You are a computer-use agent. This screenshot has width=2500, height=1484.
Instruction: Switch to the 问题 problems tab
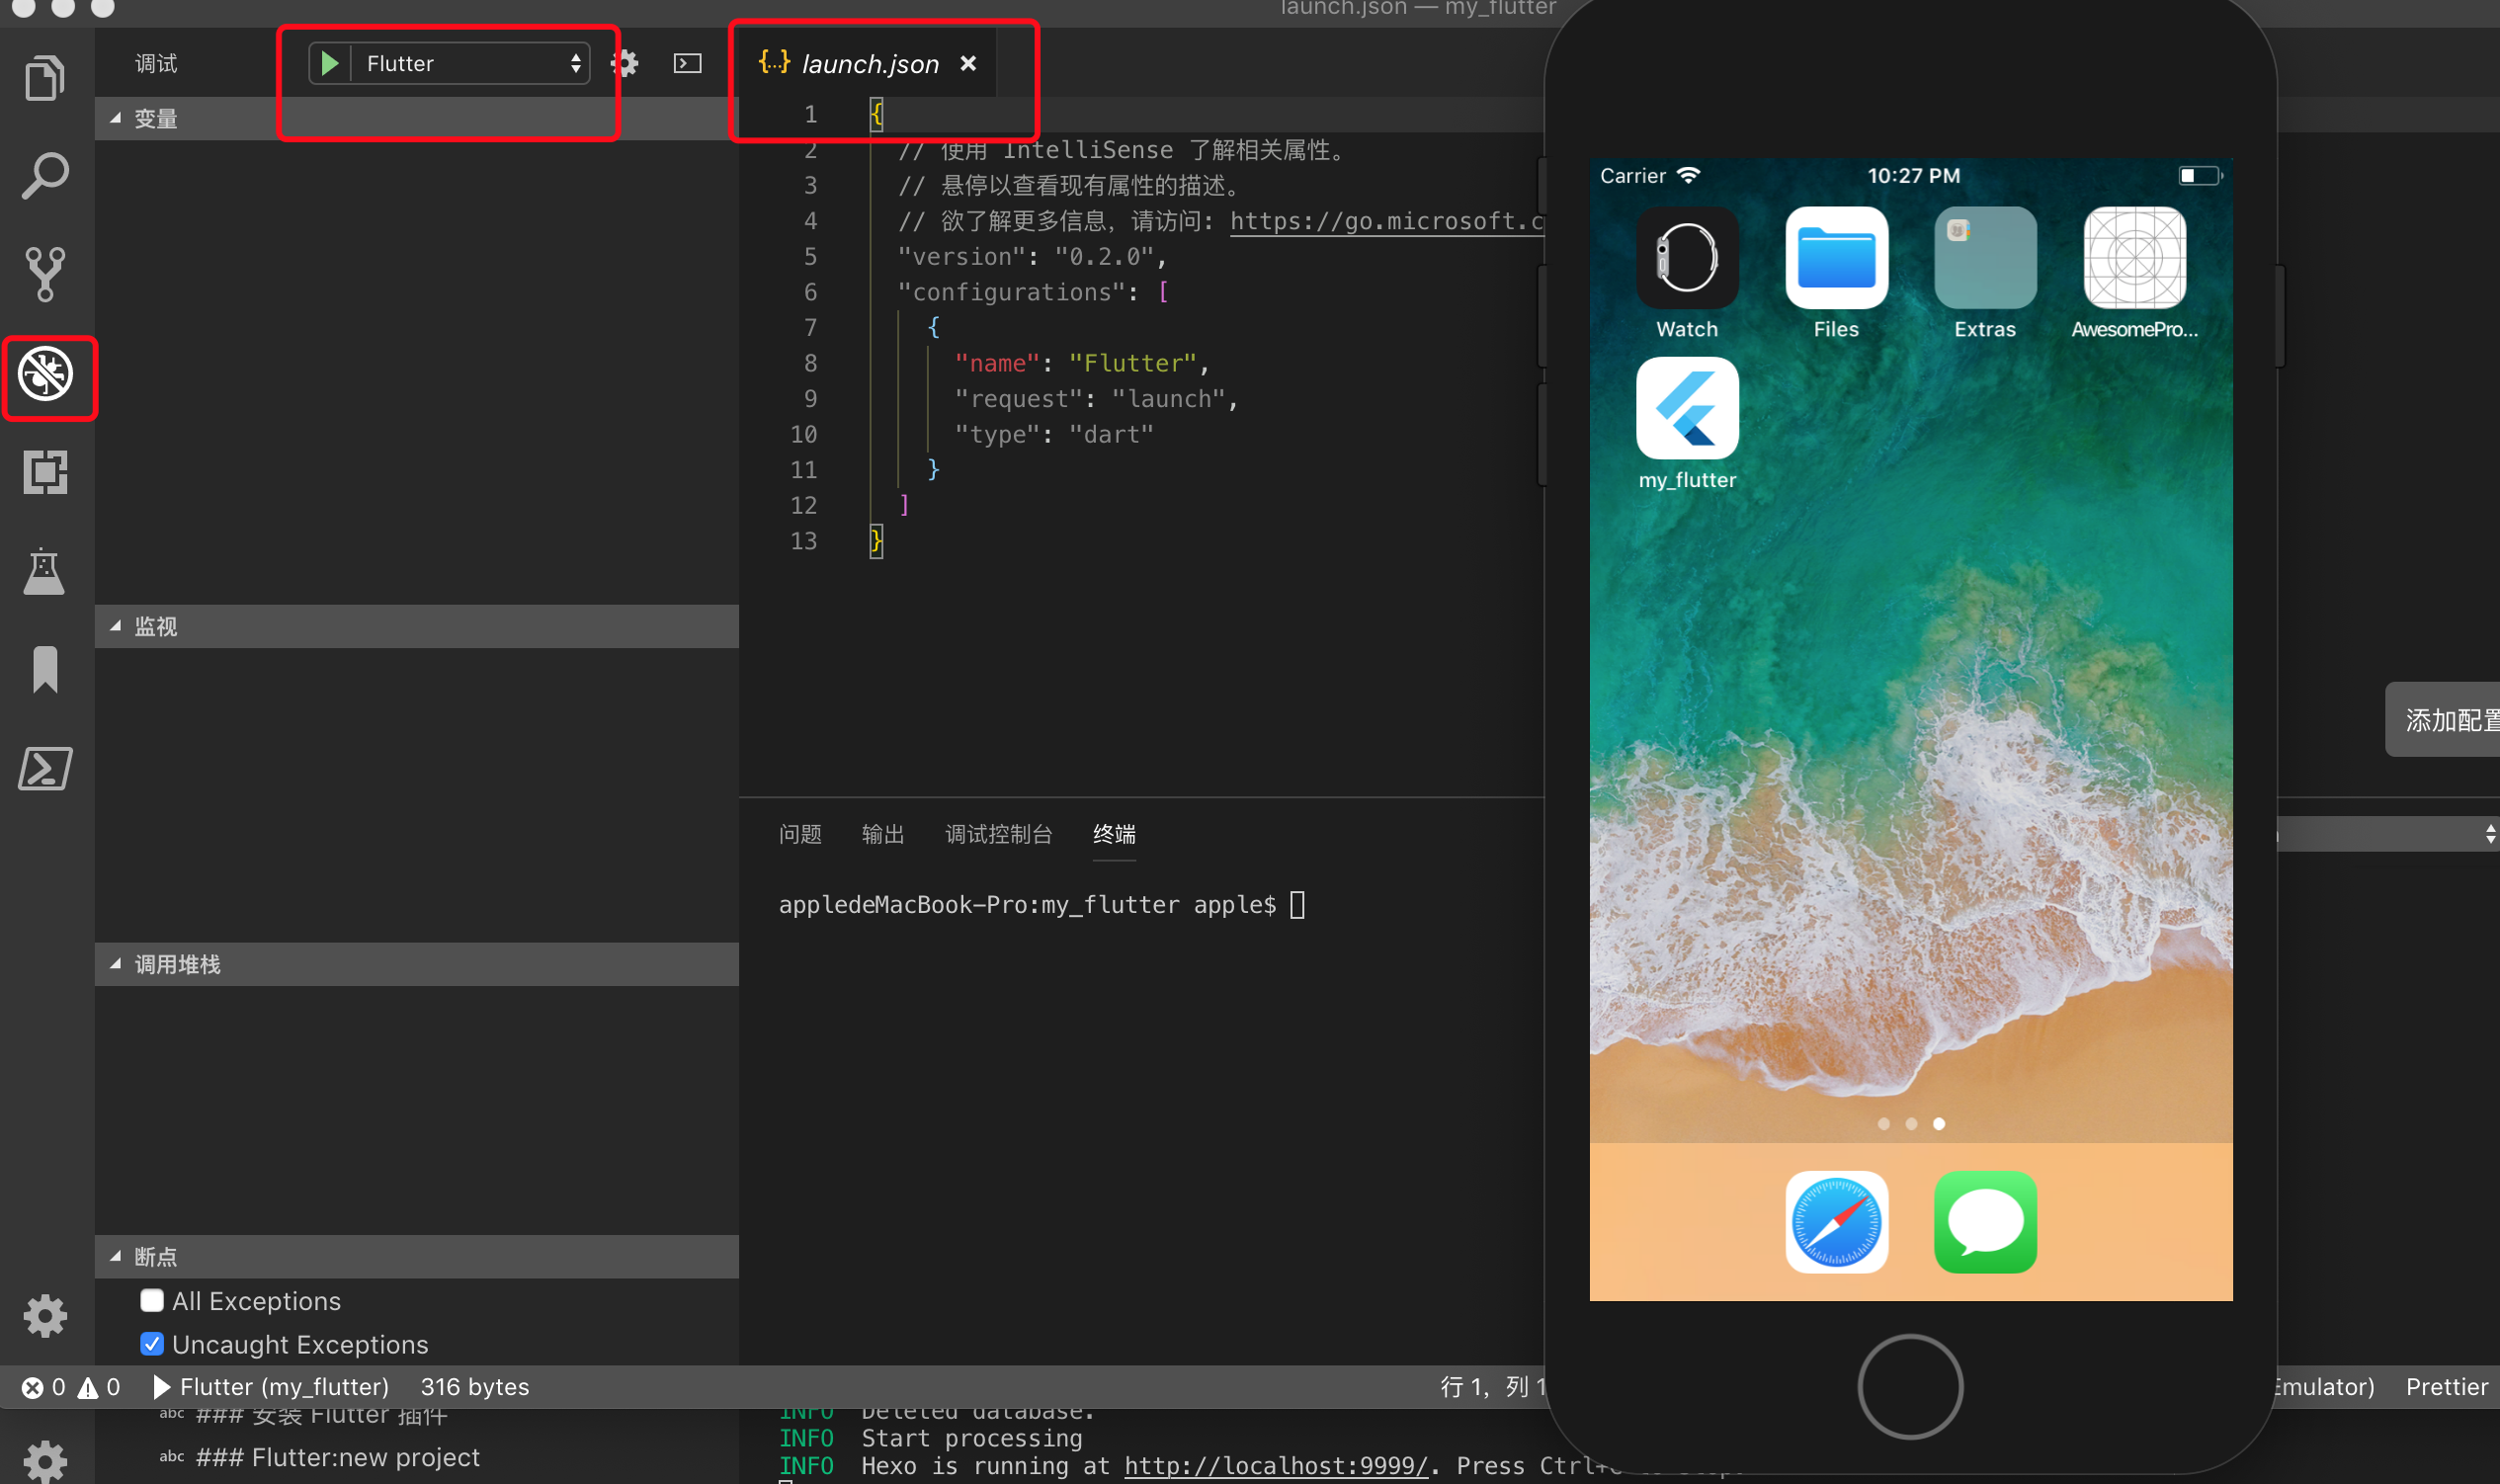coord(800,834)
